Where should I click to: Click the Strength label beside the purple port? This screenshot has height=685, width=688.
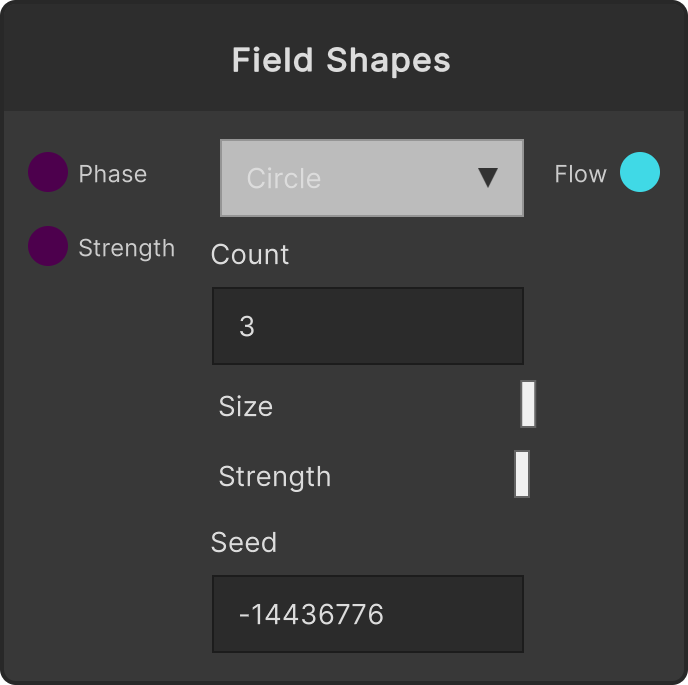[x=127, y=248]
